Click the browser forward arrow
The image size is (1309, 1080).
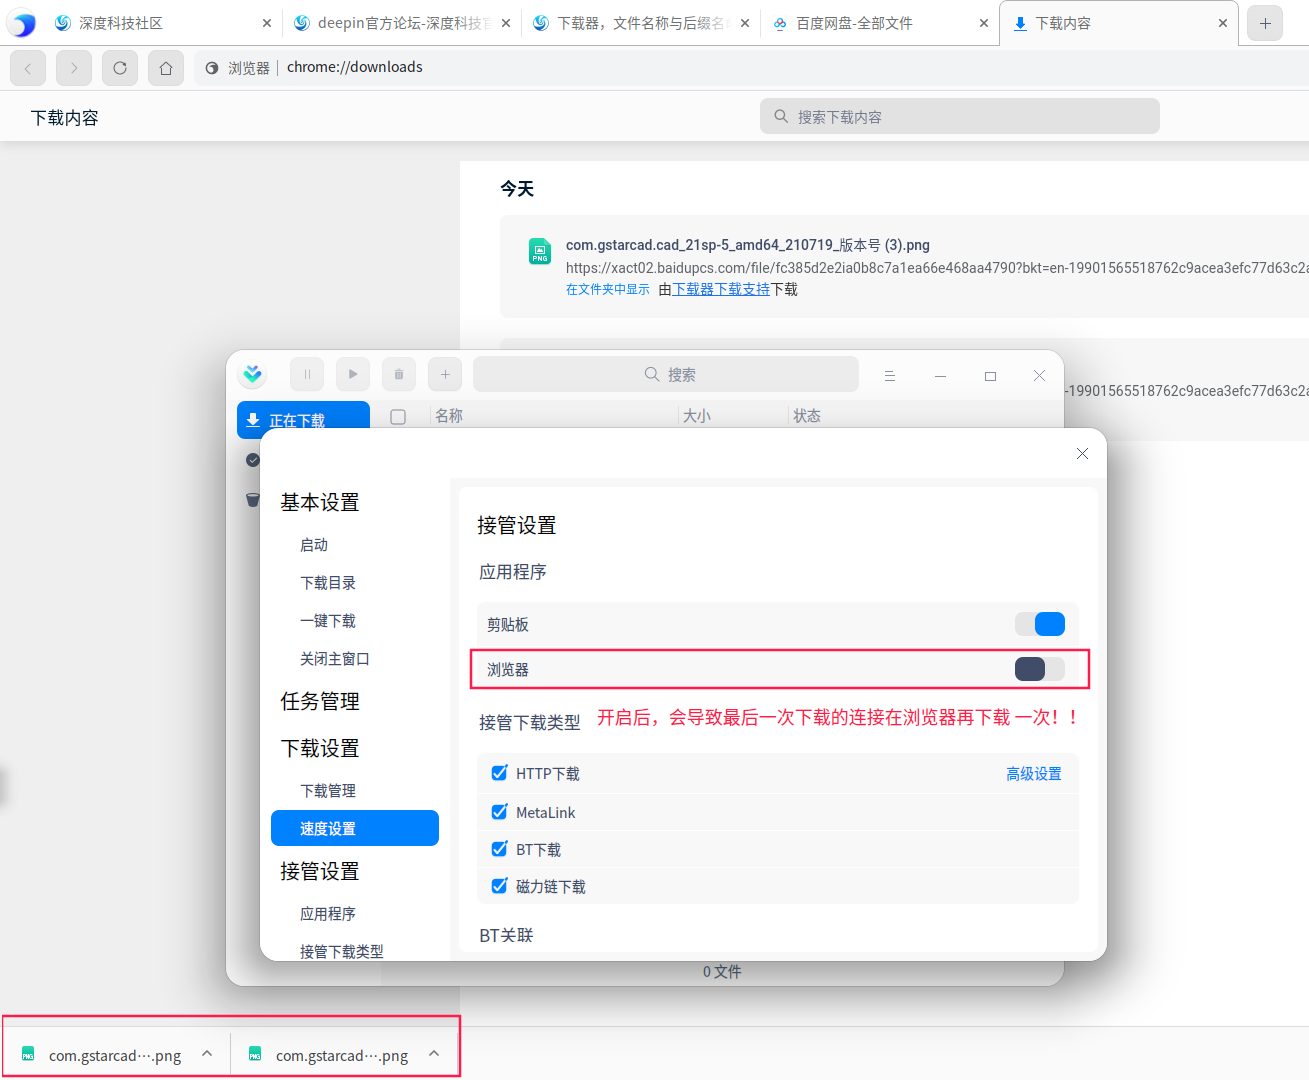point(74,68)
